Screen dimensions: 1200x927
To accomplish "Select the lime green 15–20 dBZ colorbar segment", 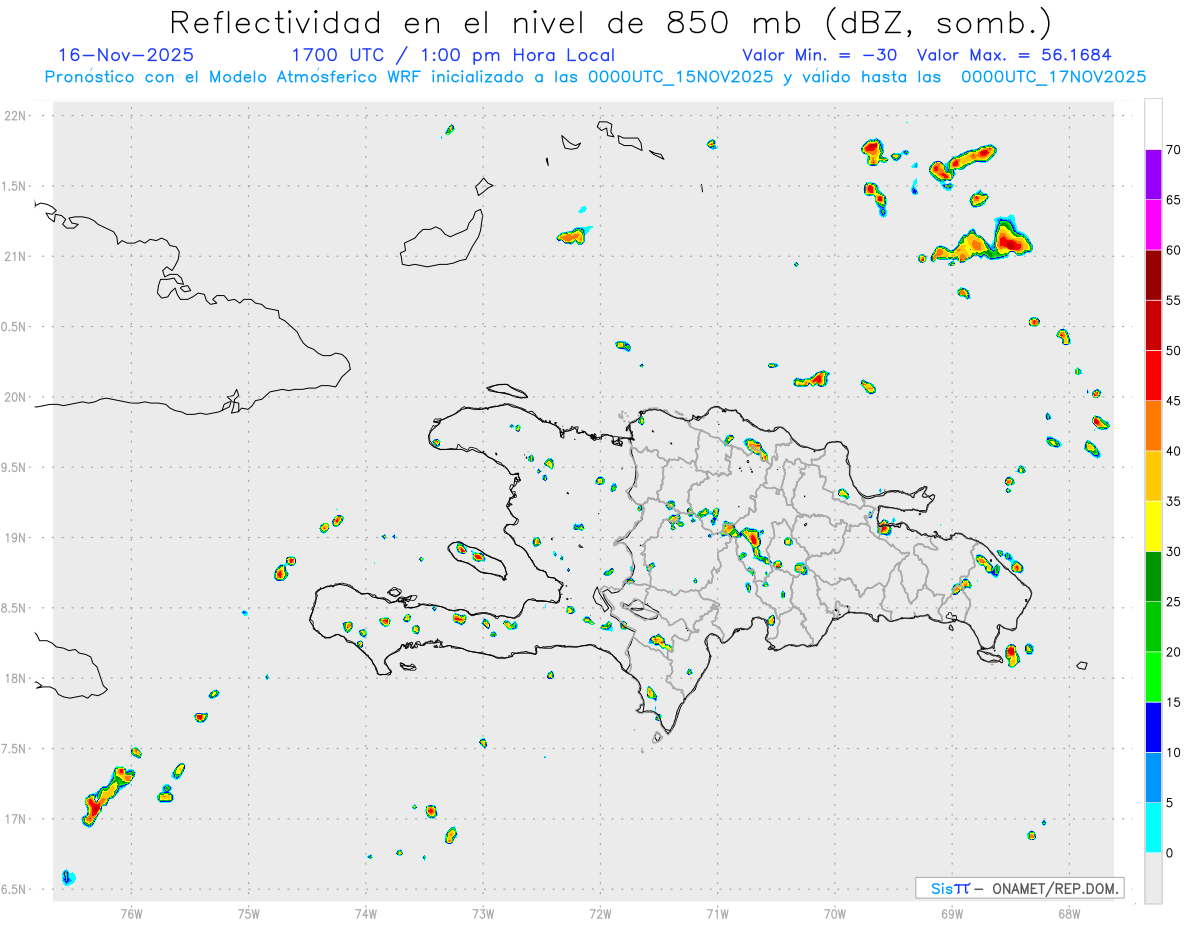I will tap(1153, 677).
